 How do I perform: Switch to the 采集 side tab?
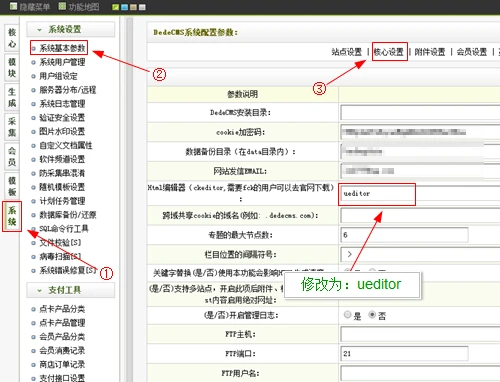(12, 127)
